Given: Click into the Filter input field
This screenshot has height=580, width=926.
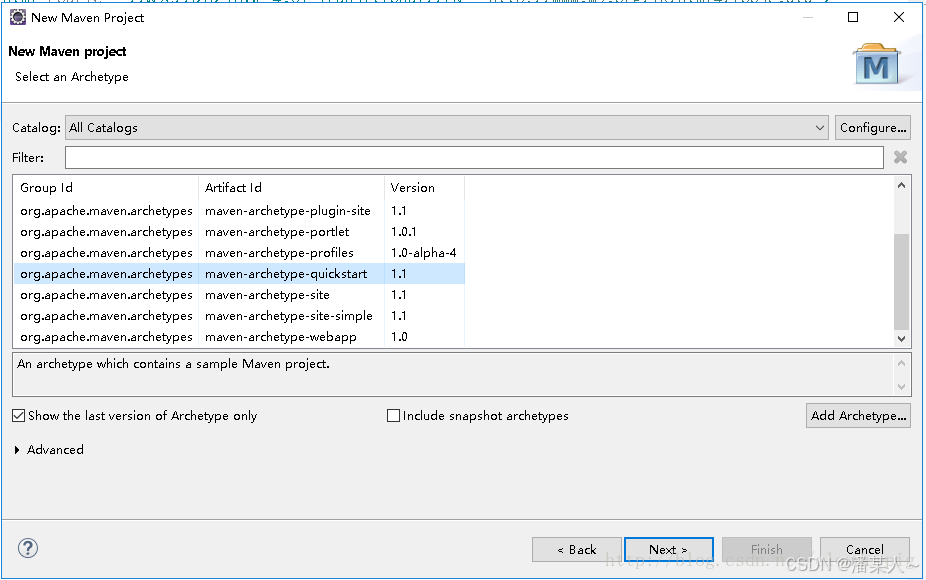Looking at the screenshot, I should coord(474,158).
